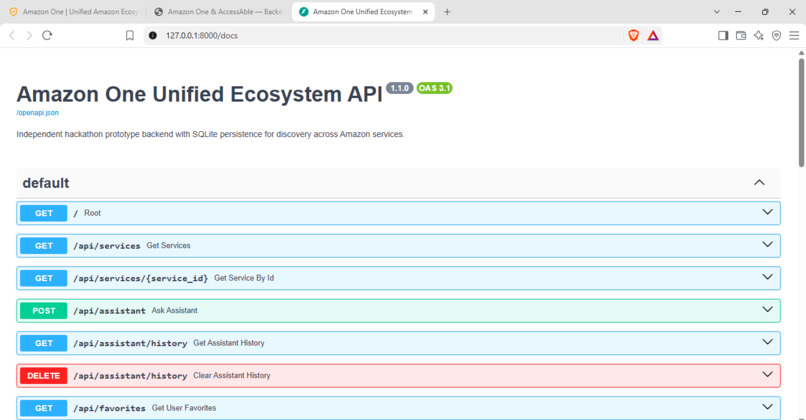Open the Brave VPN shield icon

pyautogui.click(x=776, y=35)
